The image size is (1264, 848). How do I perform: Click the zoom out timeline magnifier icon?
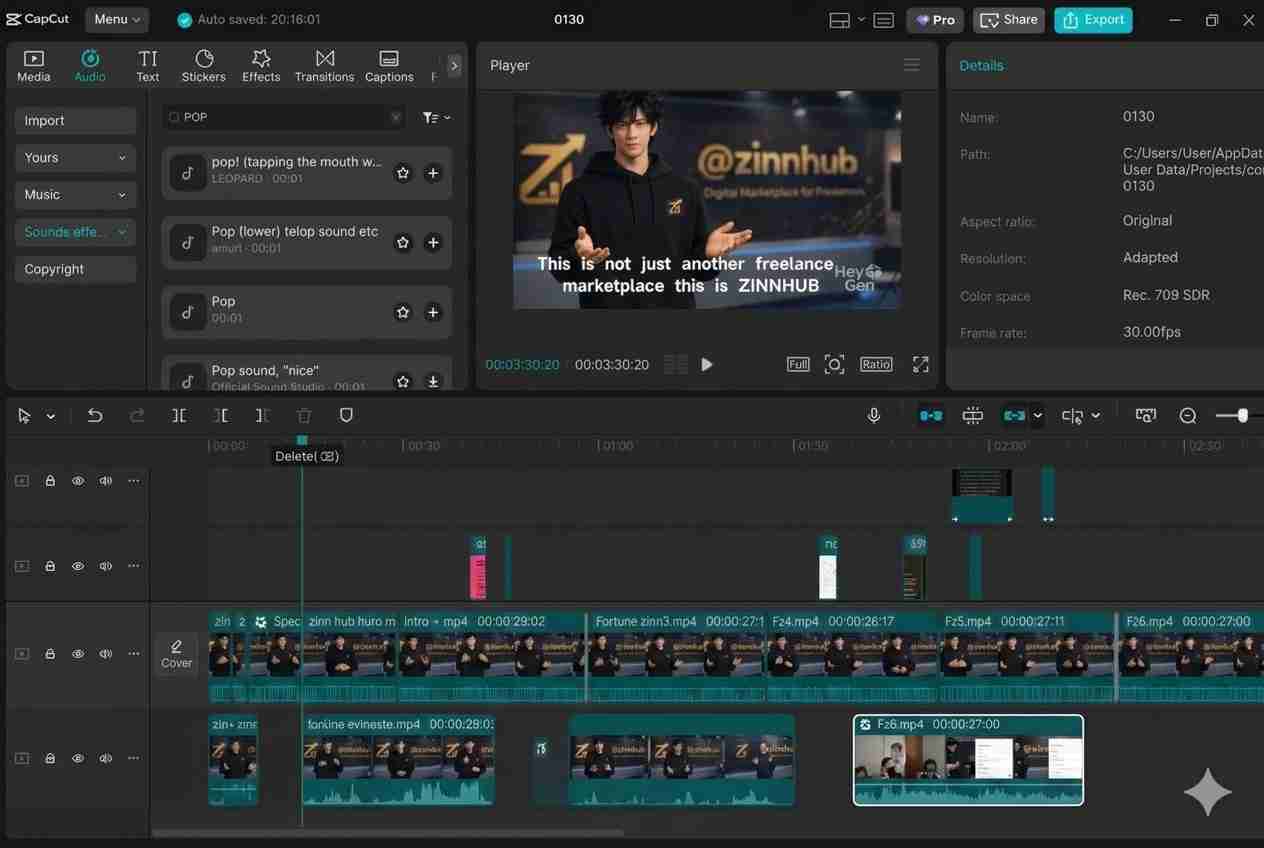[1188, 415]
